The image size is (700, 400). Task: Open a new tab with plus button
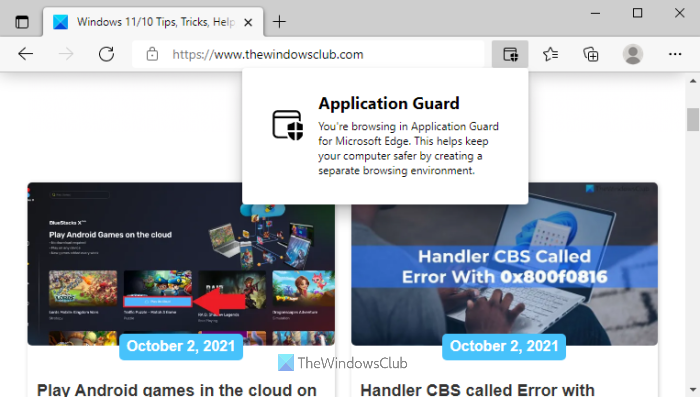[x=279, y=22]
